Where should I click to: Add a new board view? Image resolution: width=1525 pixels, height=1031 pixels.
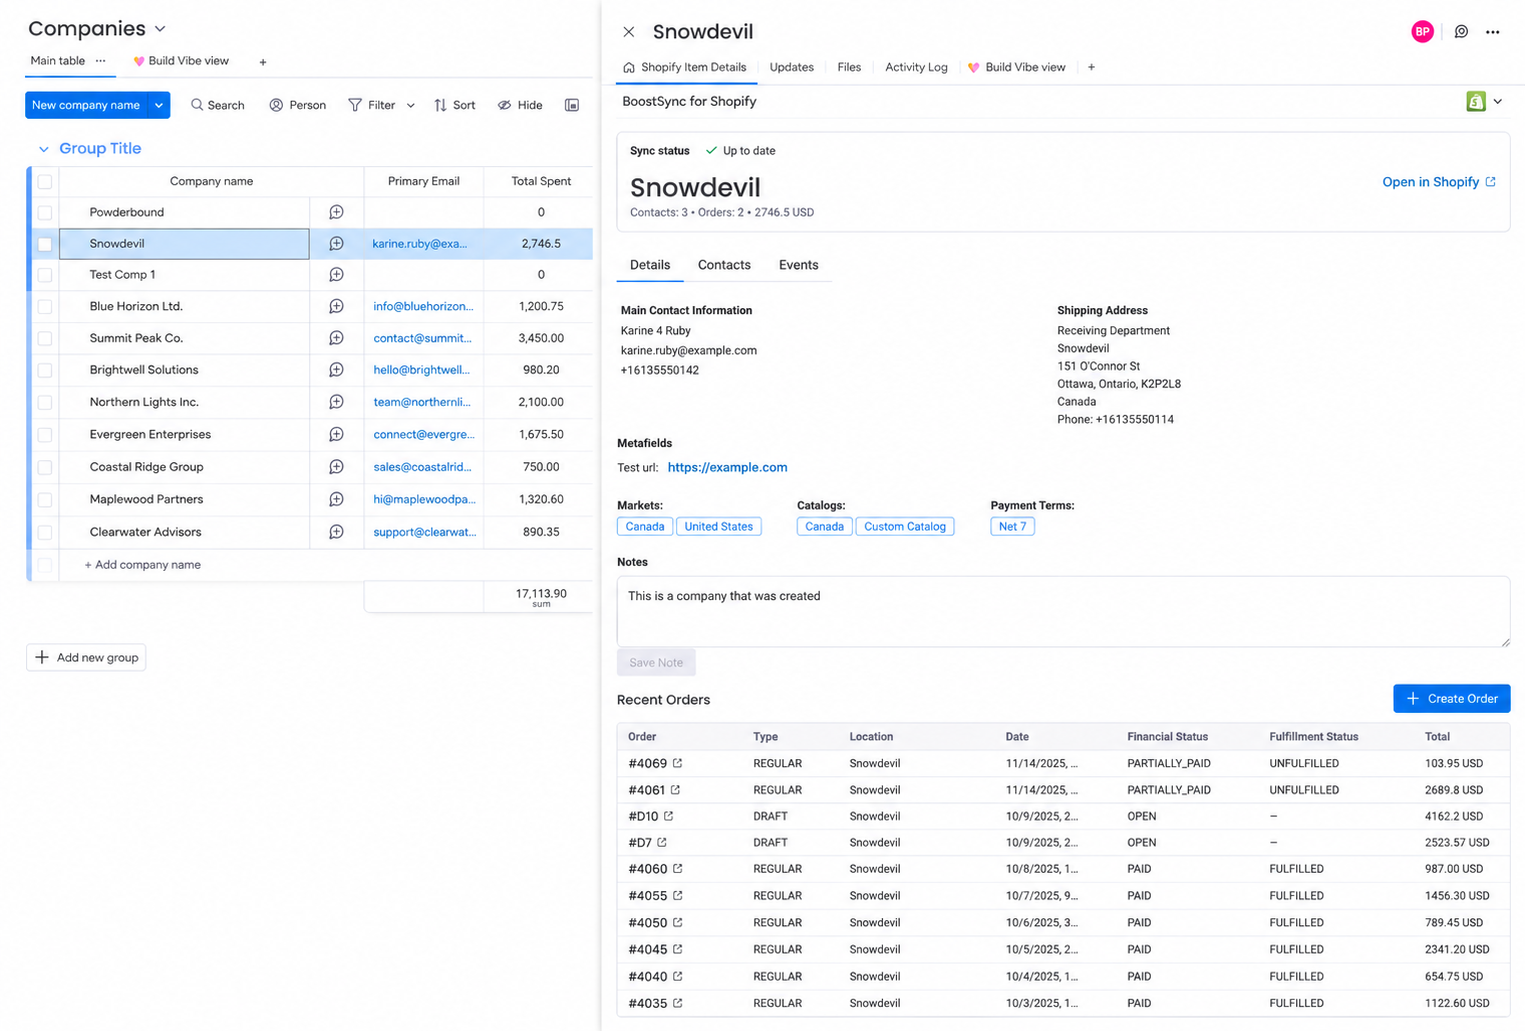tap(263, 62)
